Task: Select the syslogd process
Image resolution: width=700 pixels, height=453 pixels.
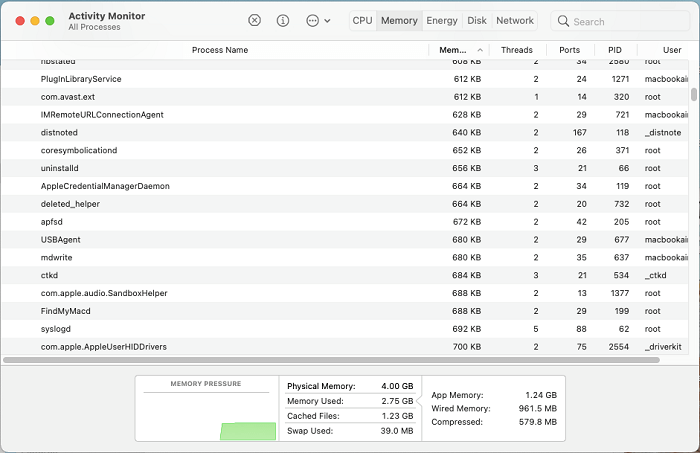Action: pyautogui.click(x=345, y=329)
